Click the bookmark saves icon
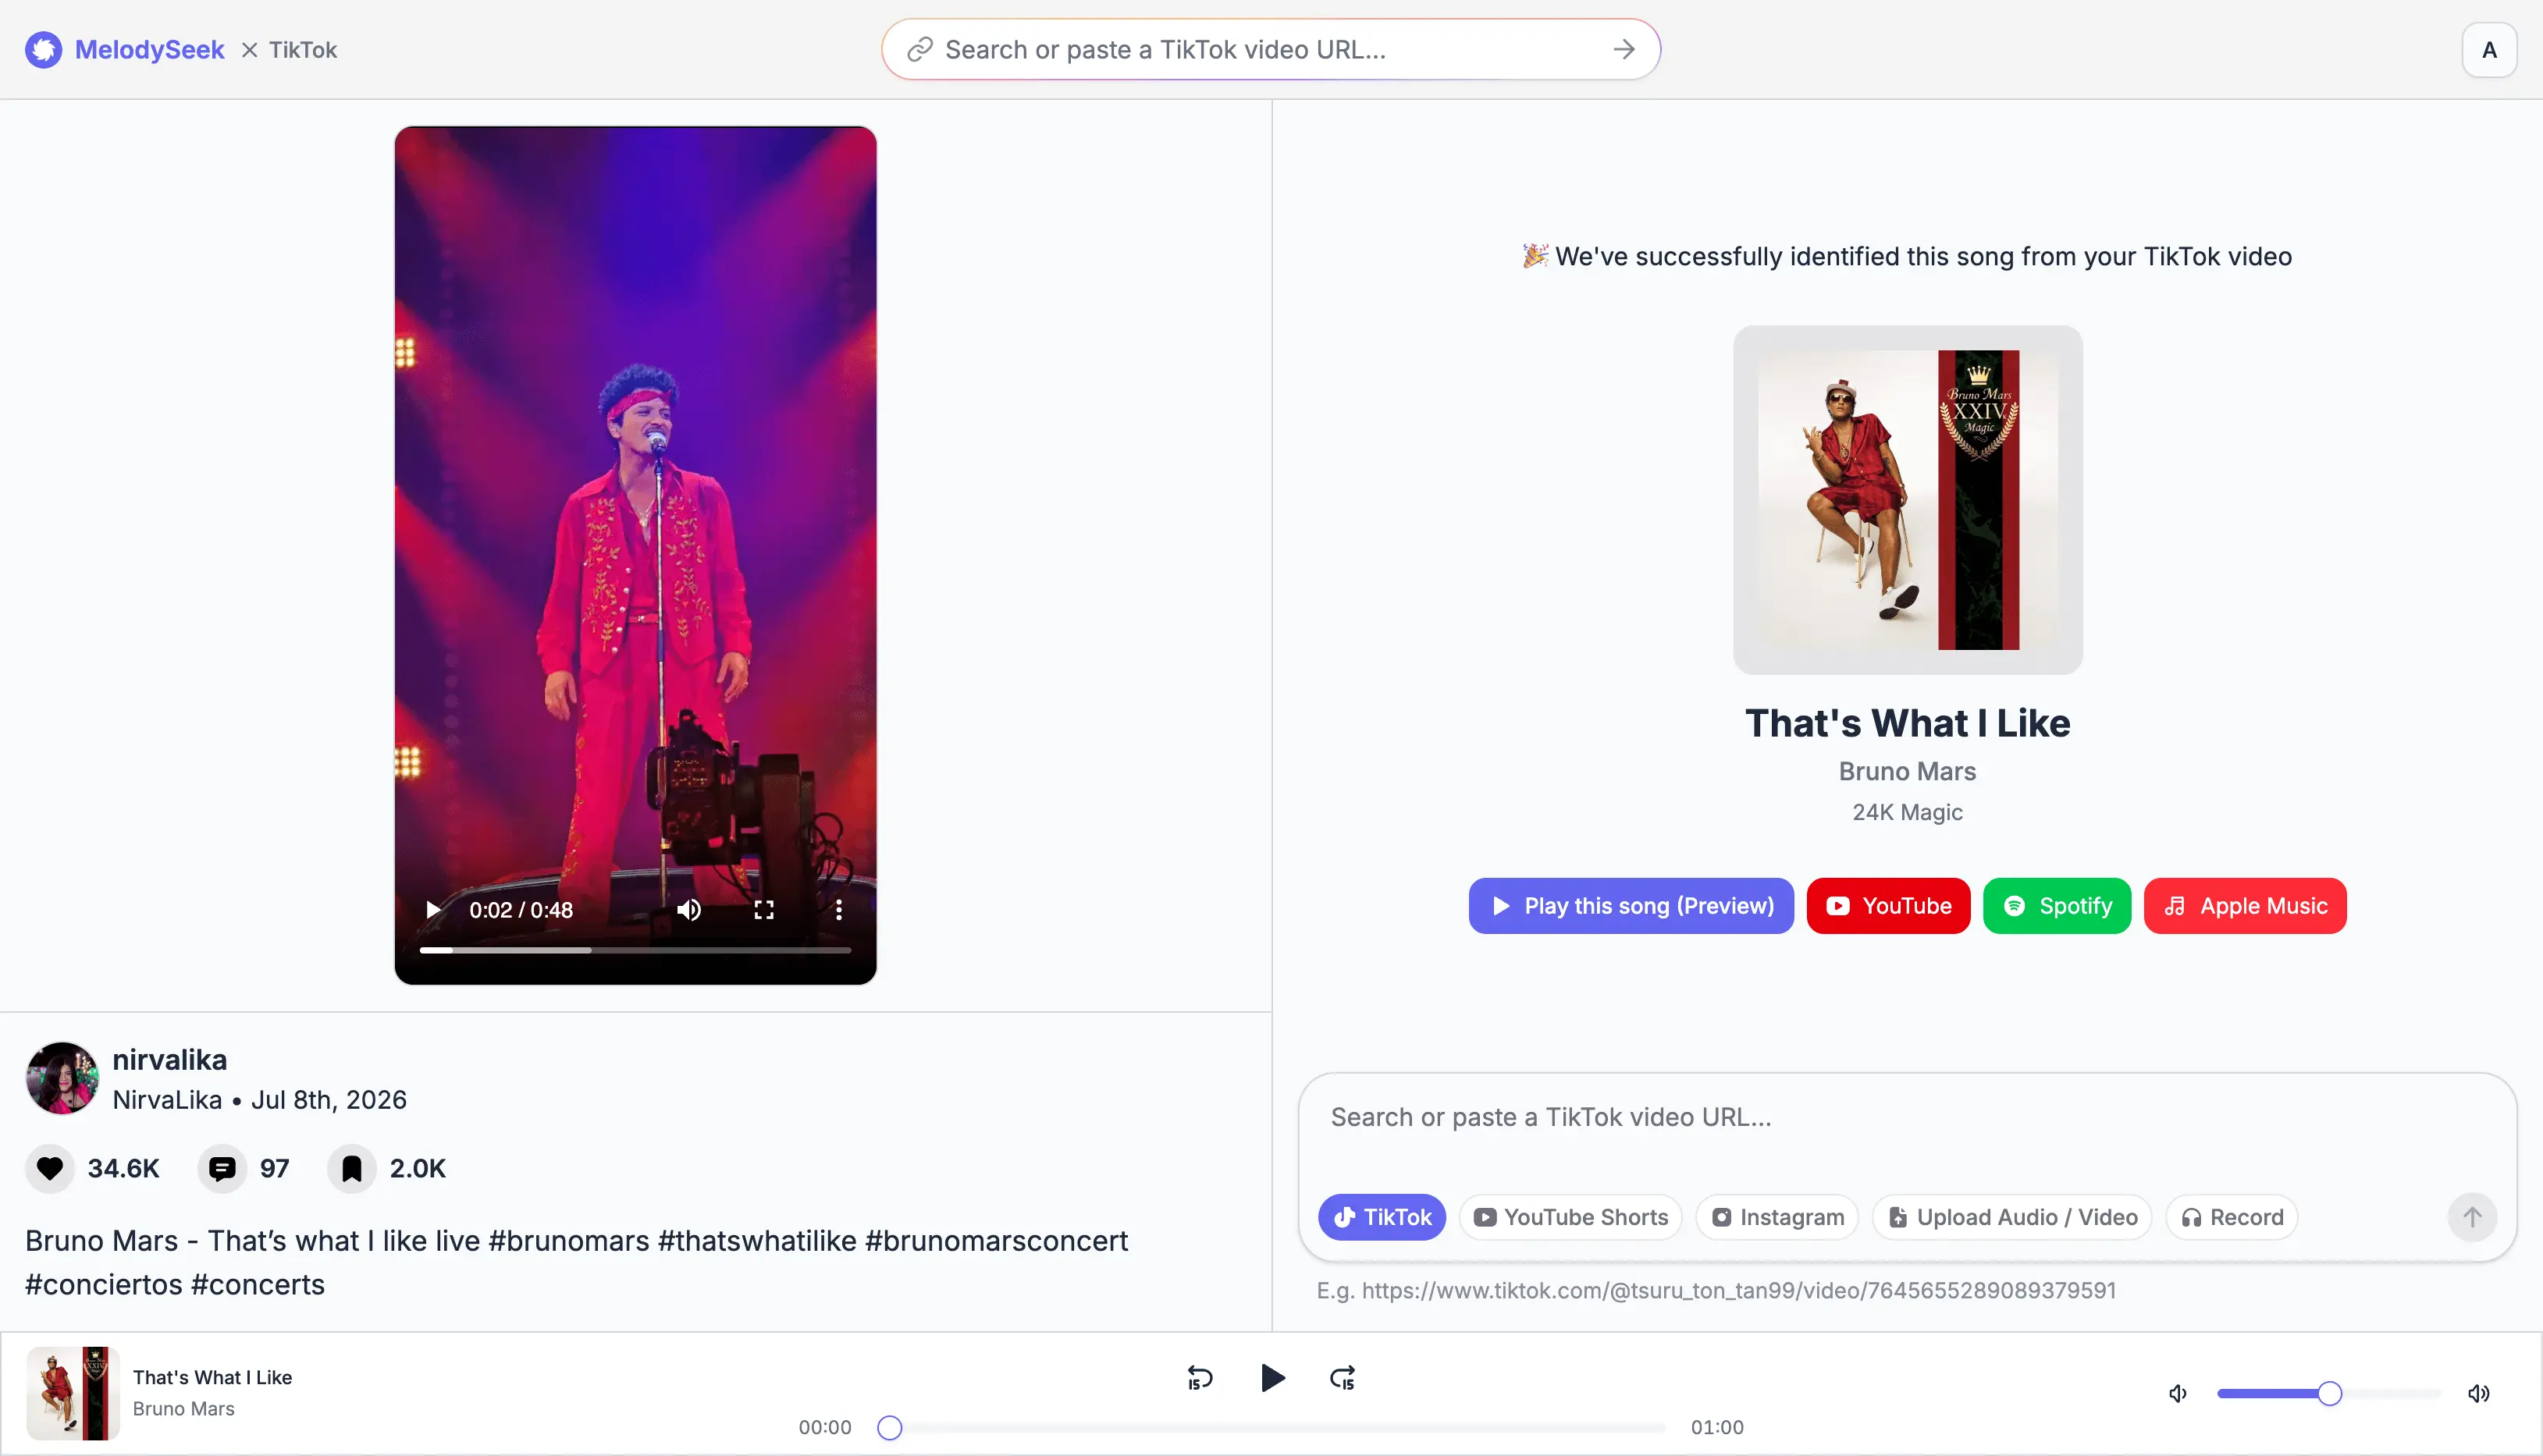This screenshot has height=1456, width=2543. [x=352, y=1168]
